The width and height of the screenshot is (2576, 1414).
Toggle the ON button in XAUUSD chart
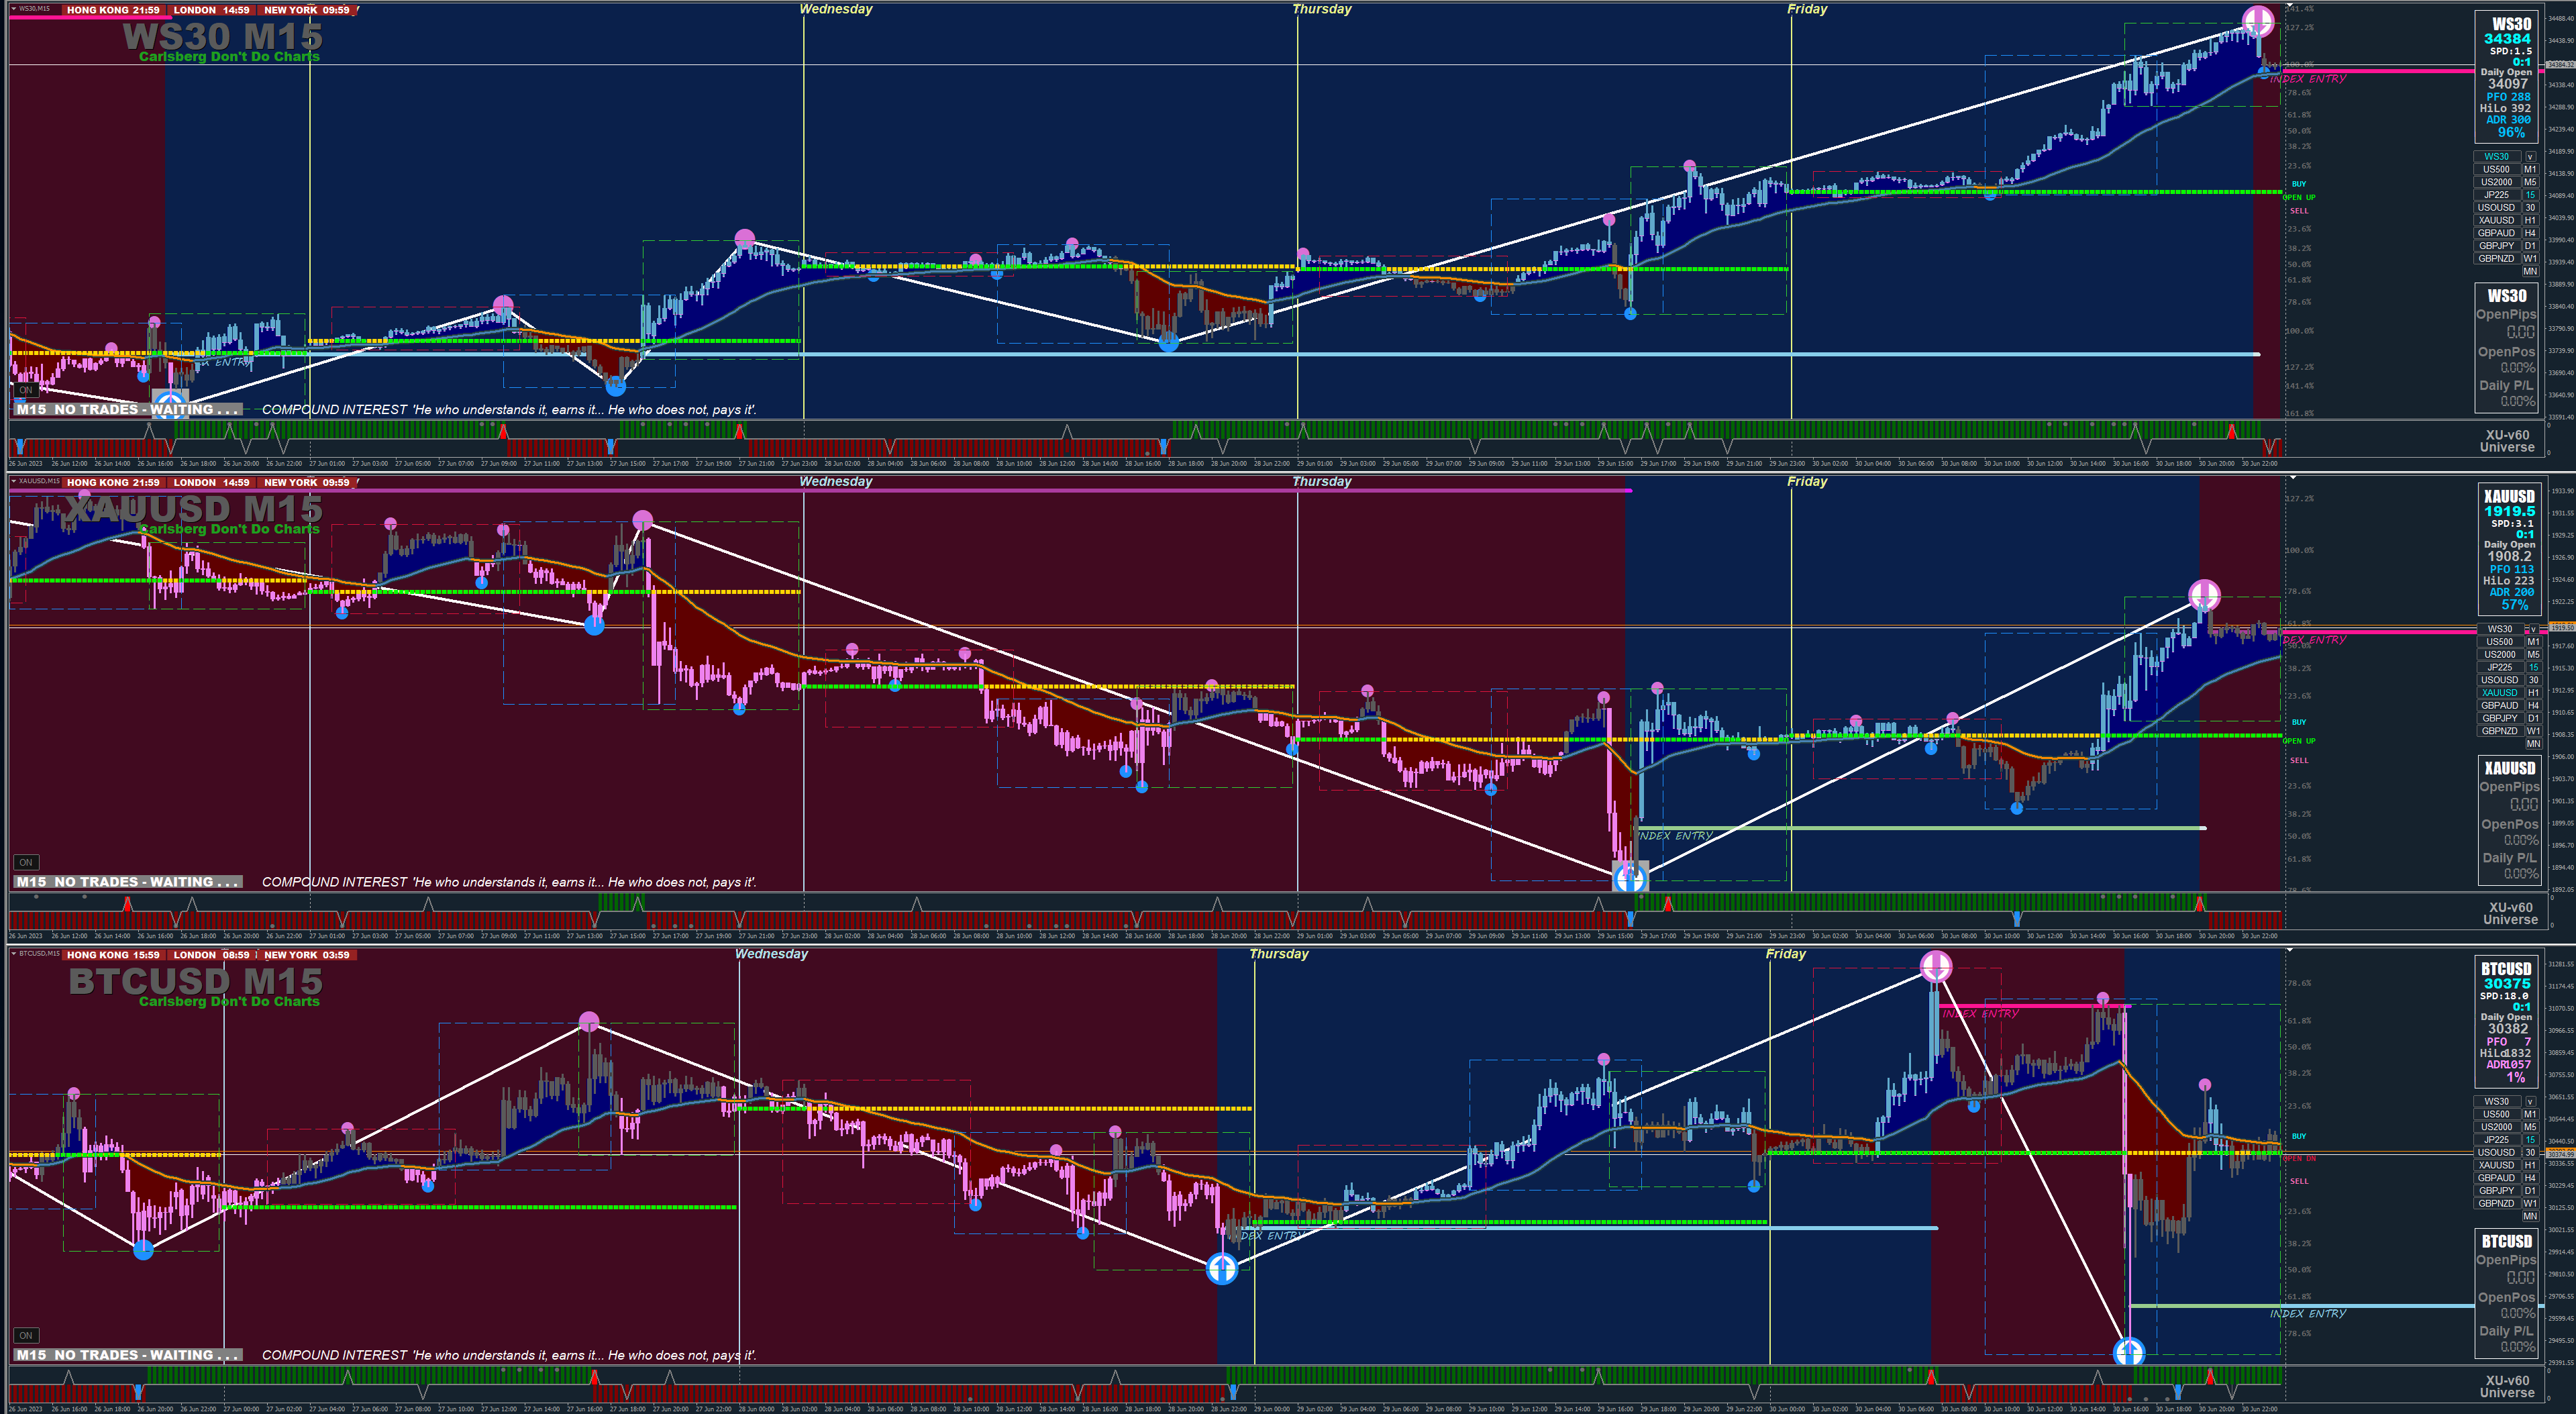(x=26, y=862)
